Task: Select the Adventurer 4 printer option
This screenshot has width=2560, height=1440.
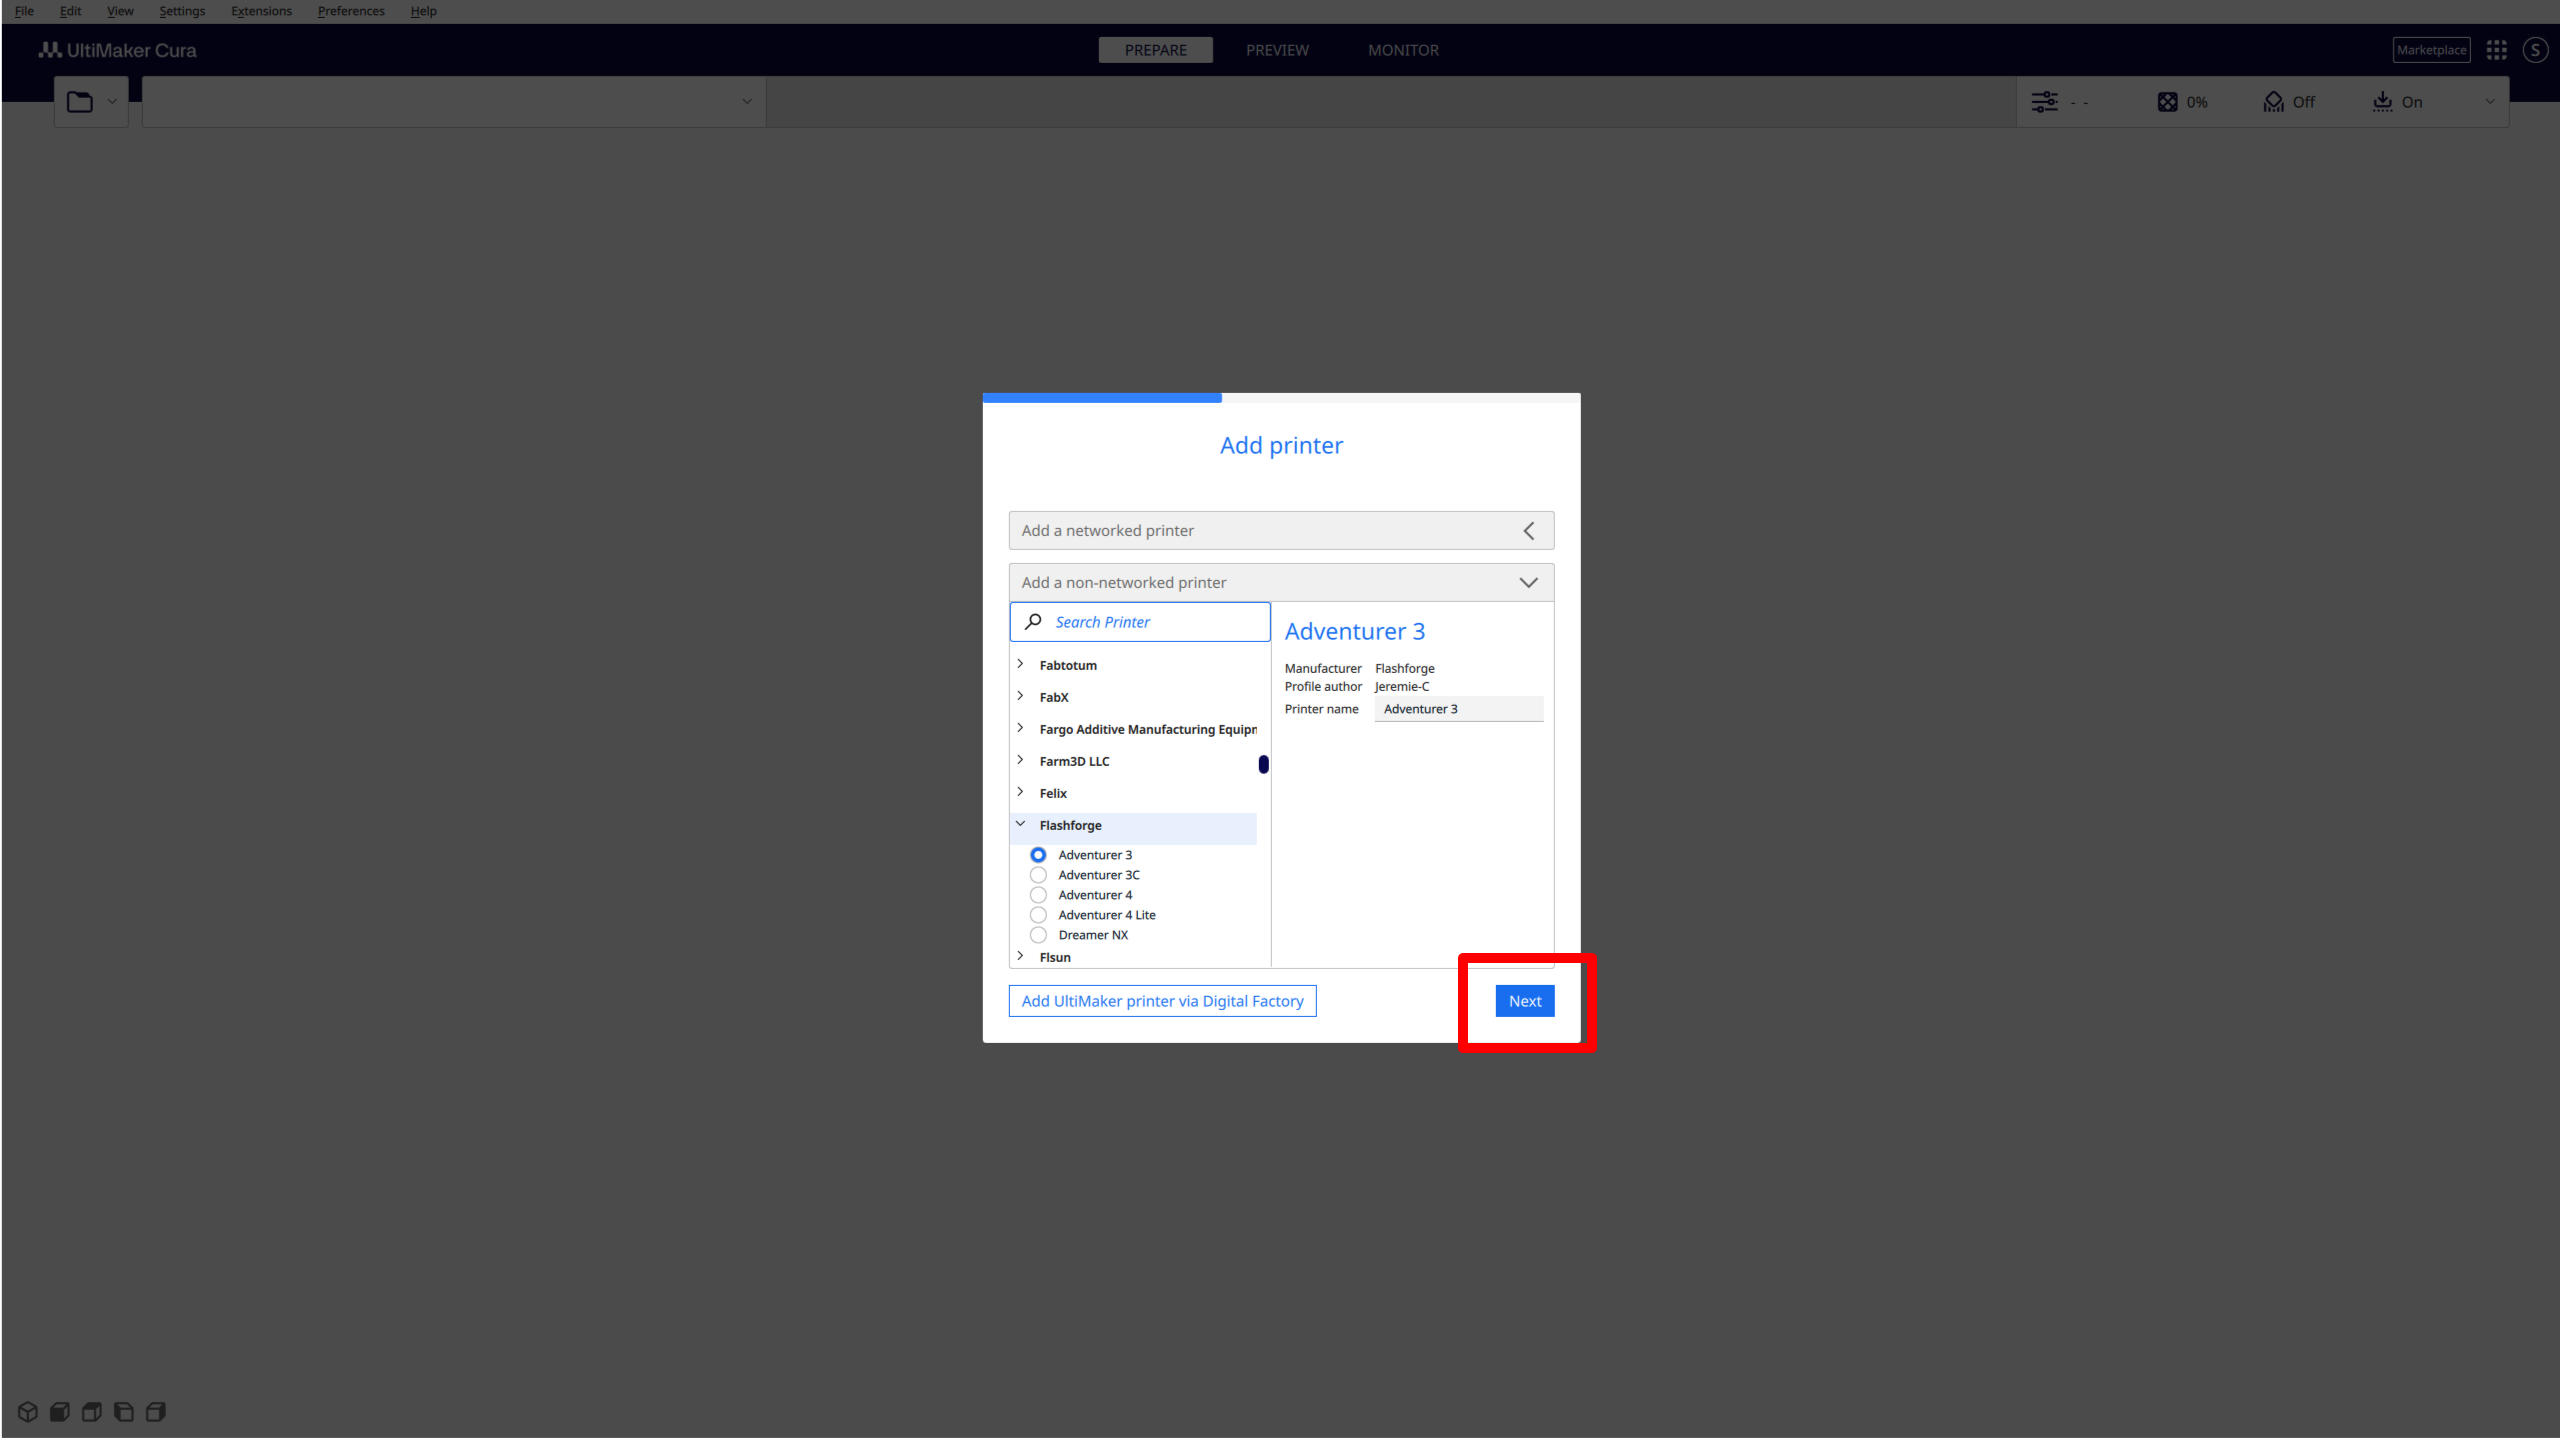Action: pos(1038,894)
